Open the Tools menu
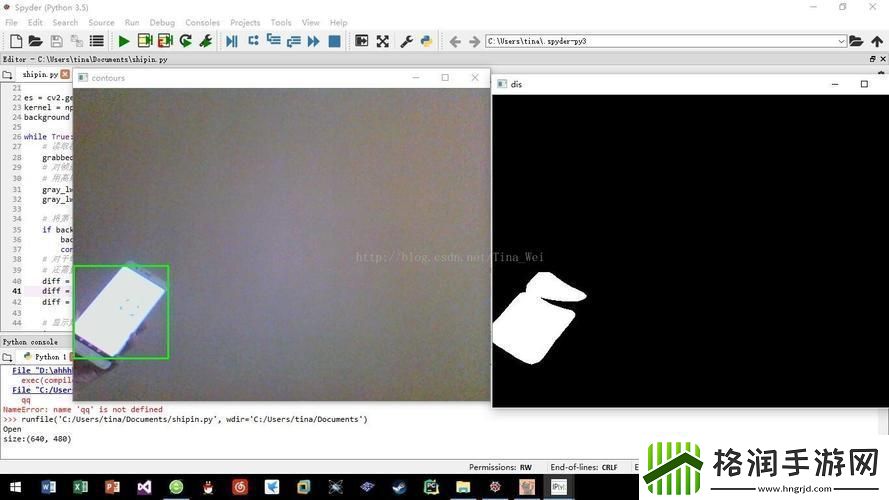889x500 pixels. (281, 22)
